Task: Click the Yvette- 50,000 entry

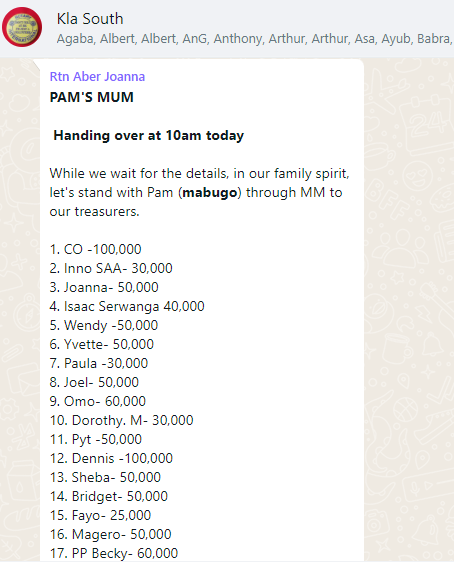Action: point(102,344)
